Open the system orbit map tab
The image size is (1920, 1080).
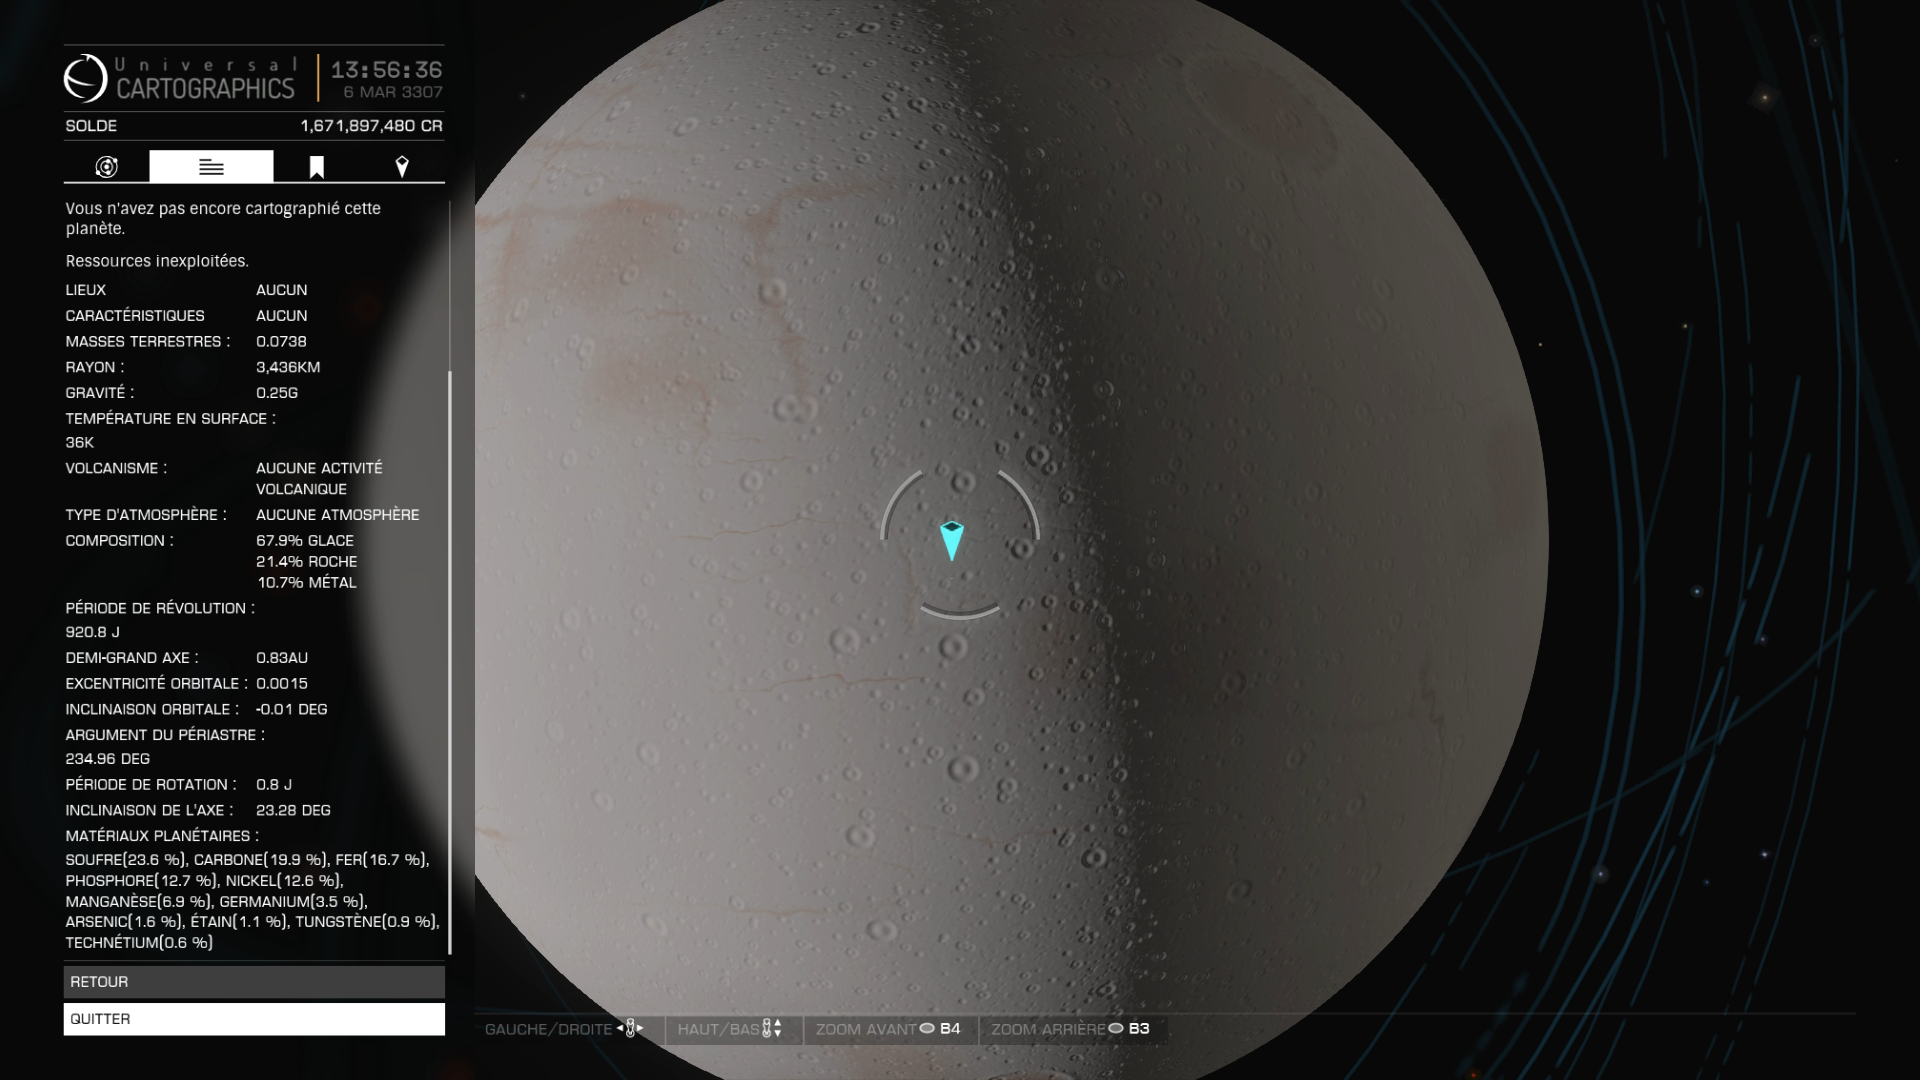tap(107, 167)
